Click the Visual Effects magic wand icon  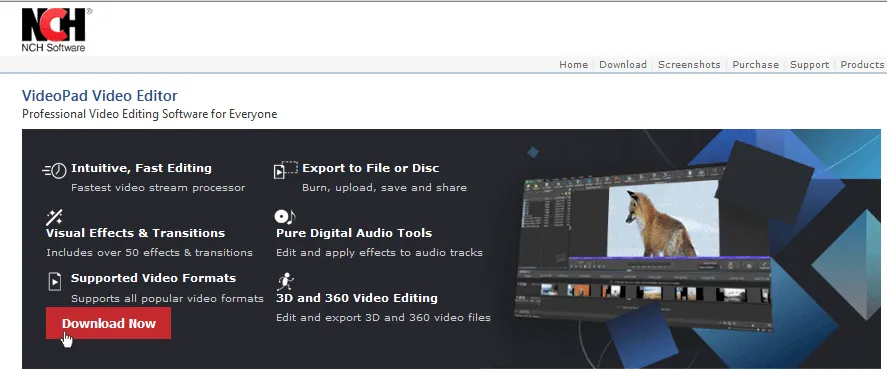[54, 217]
